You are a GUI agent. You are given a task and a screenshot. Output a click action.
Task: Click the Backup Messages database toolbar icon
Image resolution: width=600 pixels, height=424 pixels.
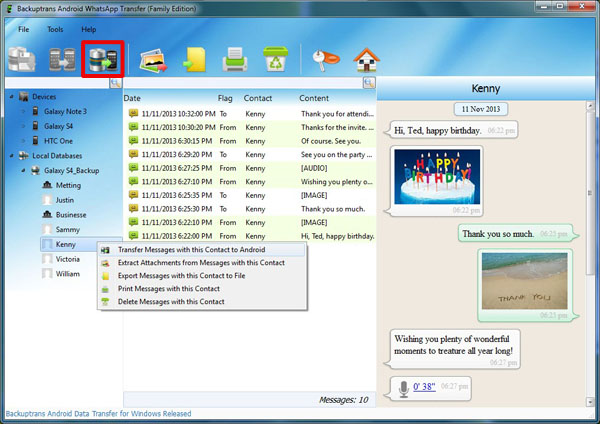22,59
